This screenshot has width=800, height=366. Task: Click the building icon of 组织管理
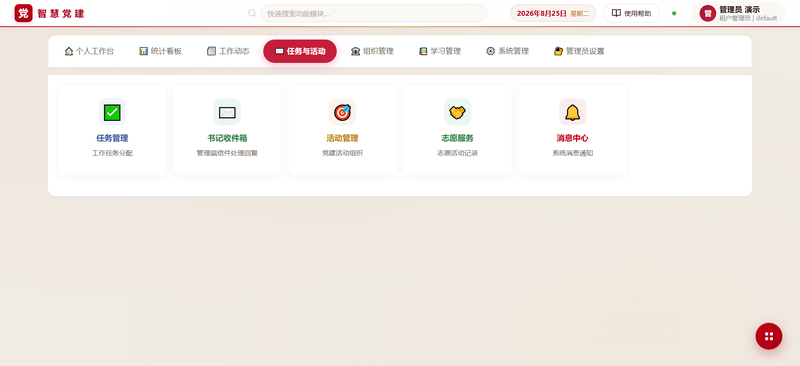pos(356,51)
